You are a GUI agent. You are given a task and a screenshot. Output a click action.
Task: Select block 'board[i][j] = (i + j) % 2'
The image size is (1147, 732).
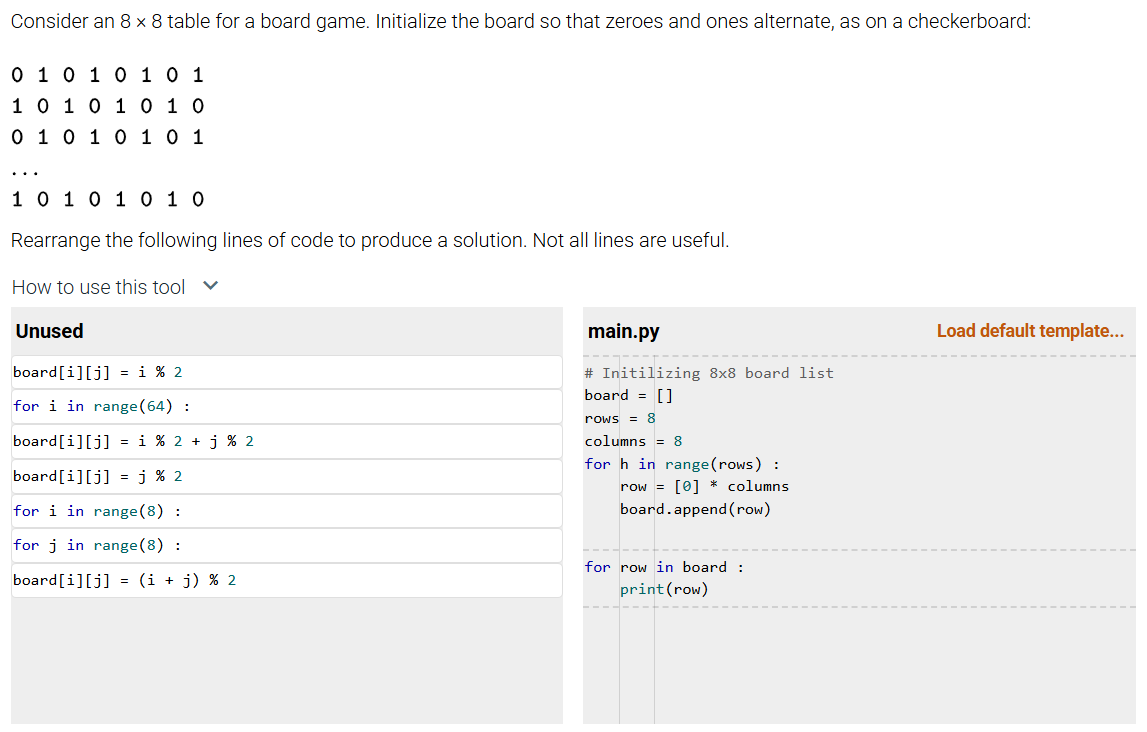pos(287,581)
